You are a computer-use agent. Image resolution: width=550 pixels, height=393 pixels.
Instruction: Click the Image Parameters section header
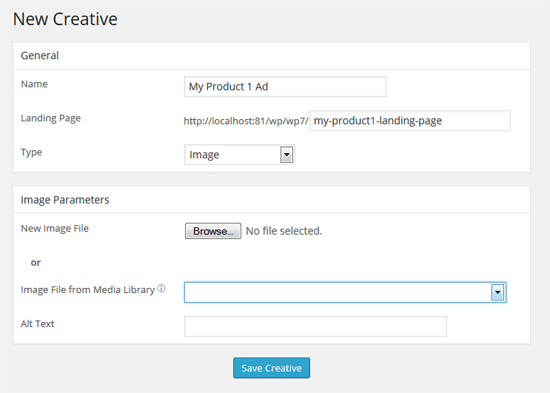point(65,200)
